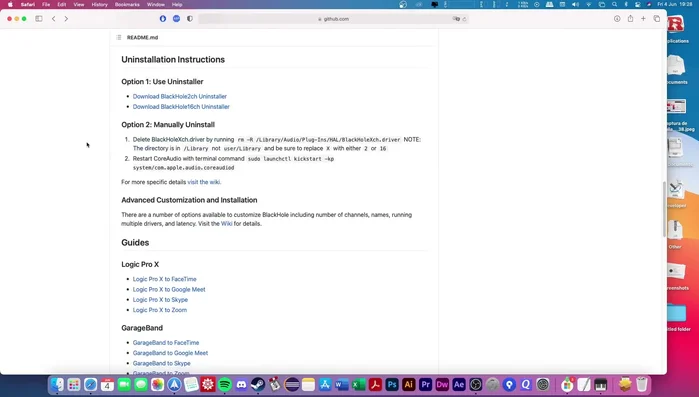Open Adobe Acrobat from the Dock
The image size is (699, 397).
click(375, 385)
